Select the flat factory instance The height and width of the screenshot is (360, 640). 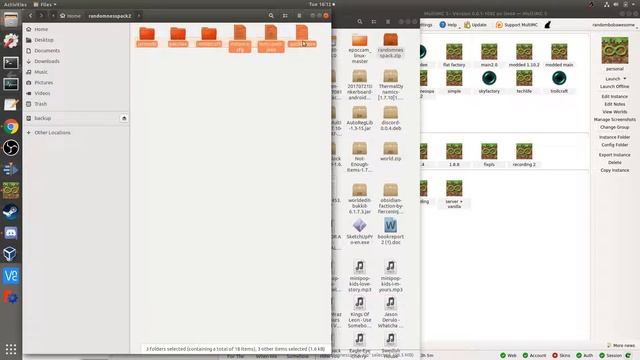(x=454, y=56)
